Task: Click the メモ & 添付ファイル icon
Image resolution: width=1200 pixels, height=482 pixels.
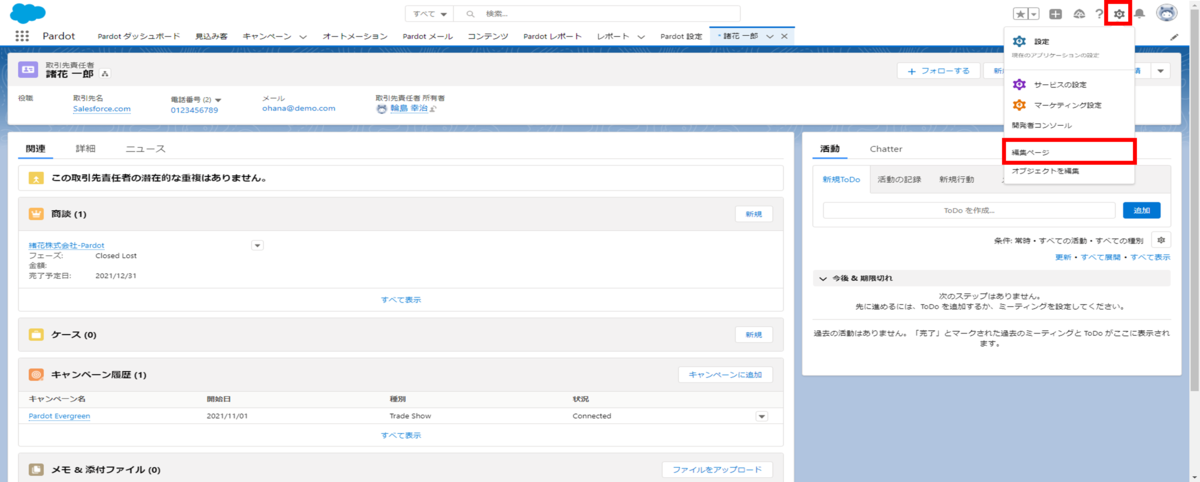Action: (36, 469)
